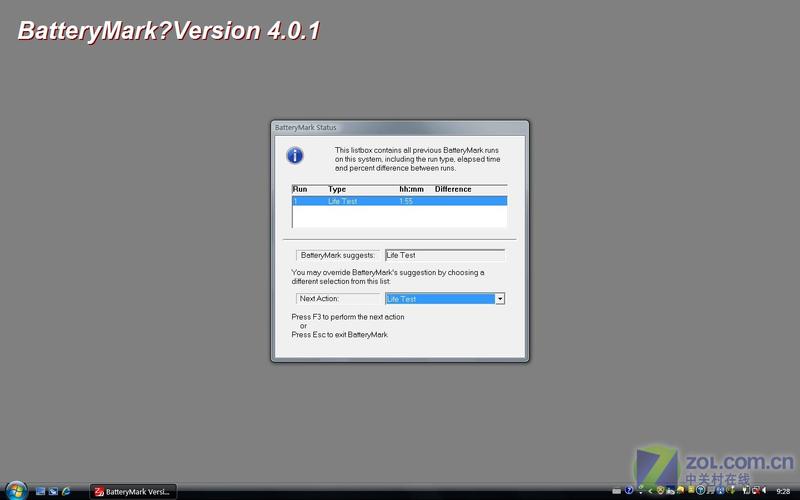The width and height of the screenshot is (800, 500).
Task: Click the taskbar clock 9:28
Action: pyautogui.click(x=783, y=491)
